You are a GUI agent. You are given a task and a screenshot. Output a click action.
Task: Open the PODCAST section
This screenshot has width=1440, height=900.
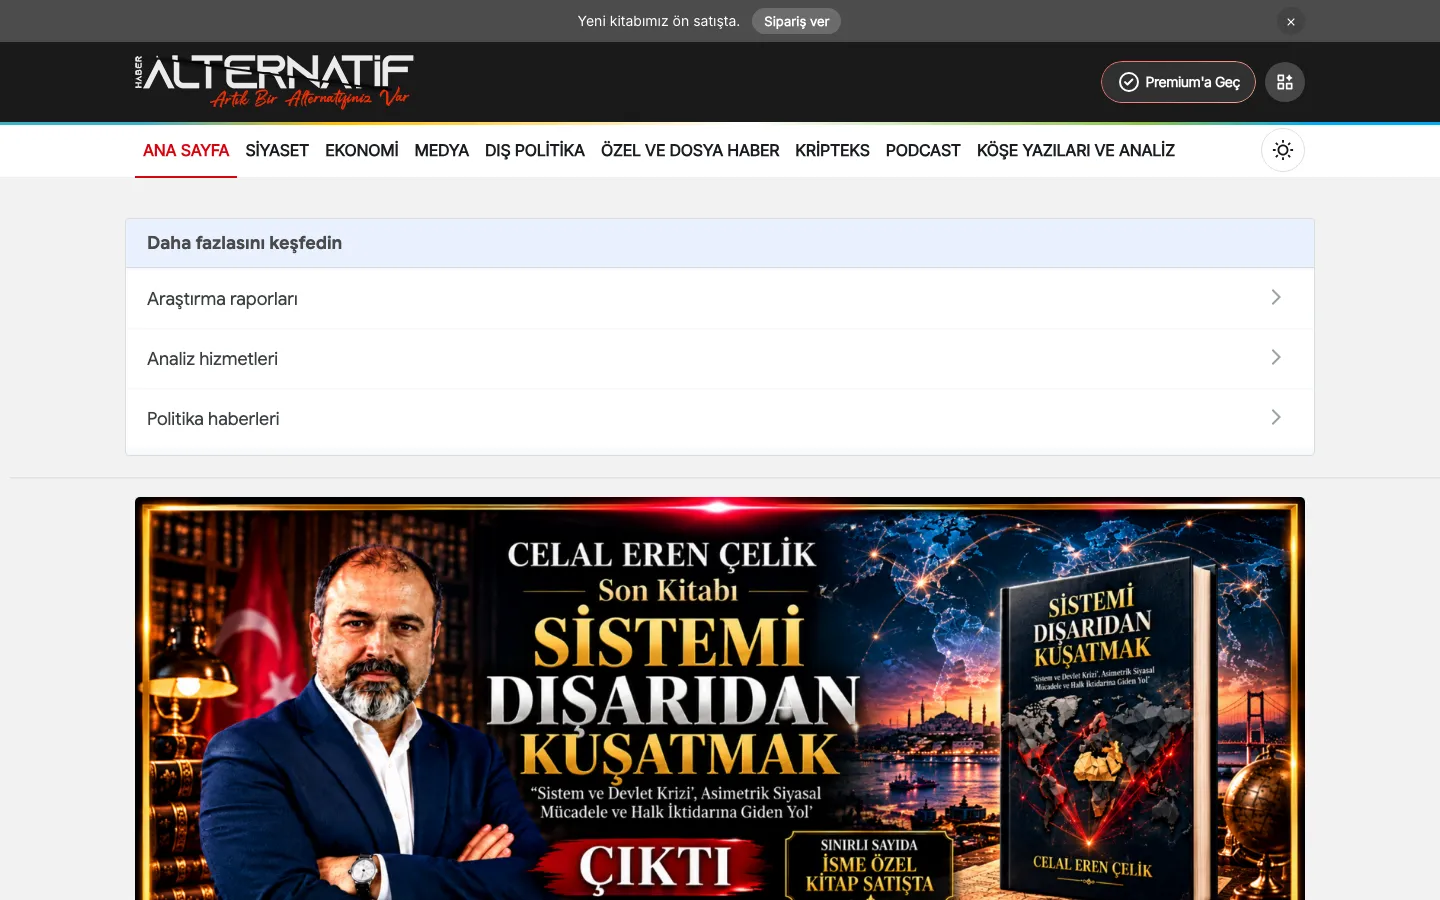[923, 150]
